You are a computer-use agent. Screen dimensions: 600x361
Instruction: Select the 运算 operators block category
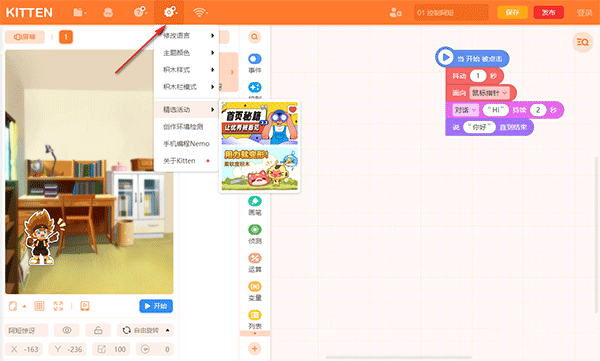click(x=254, y=263)
